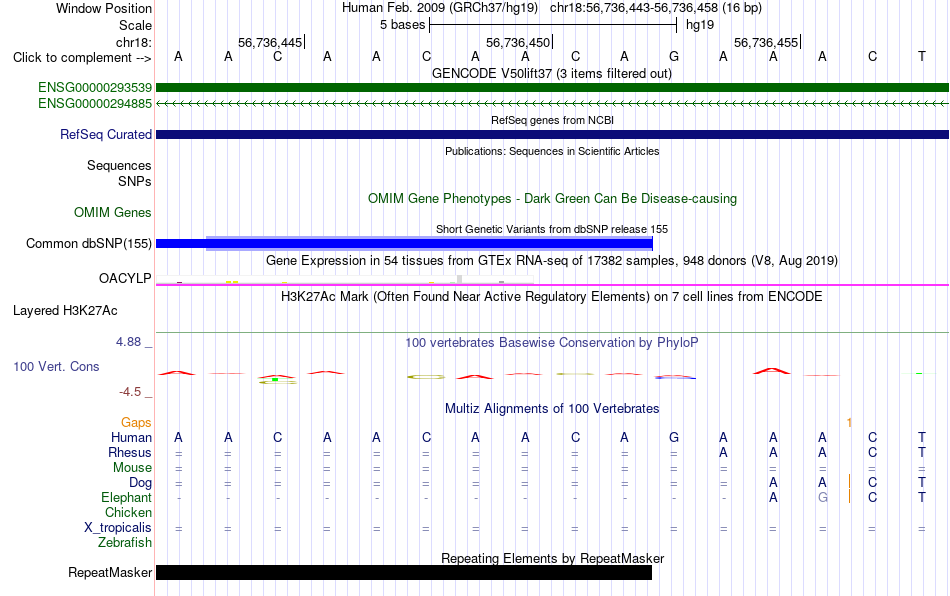Viewport: 950px width, 596px height.
Task: Click the ENSG00000293539 gene label
Action: coord(95,88)
